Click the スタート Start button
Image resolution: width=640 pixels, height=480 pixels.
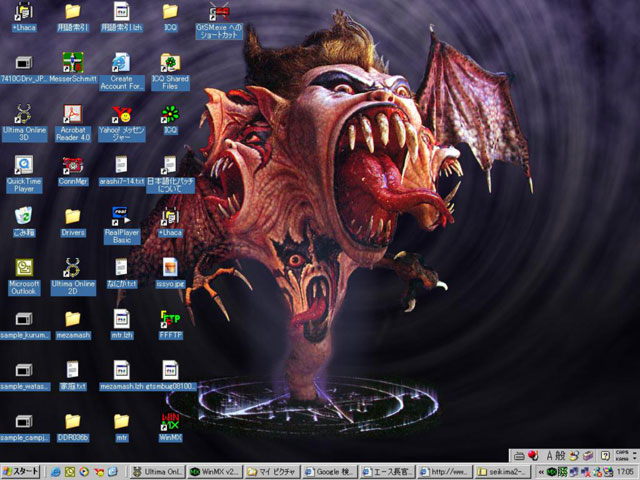pos(21,470)
